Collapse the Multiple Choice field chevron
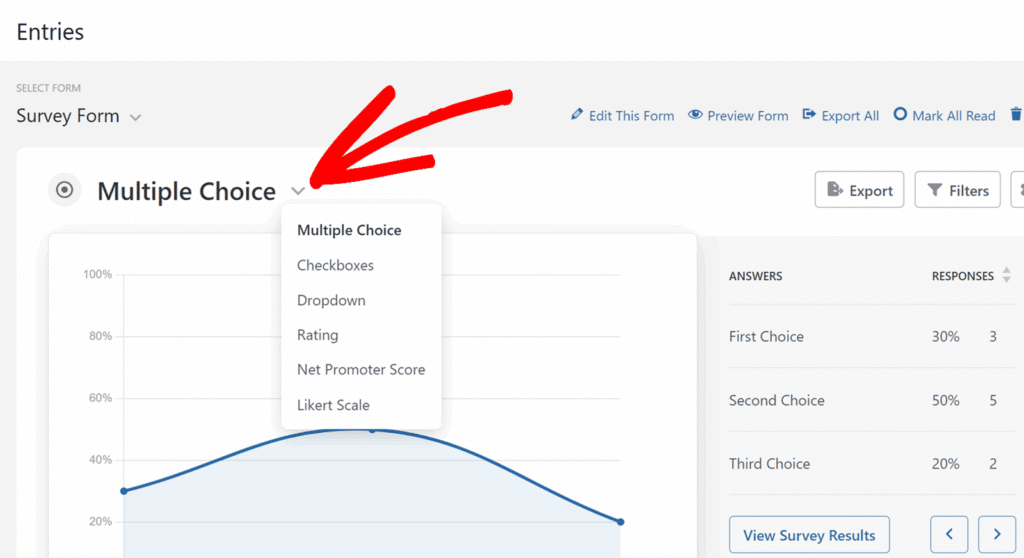This screenshot has width=1024, height=558. coord(298,191)
